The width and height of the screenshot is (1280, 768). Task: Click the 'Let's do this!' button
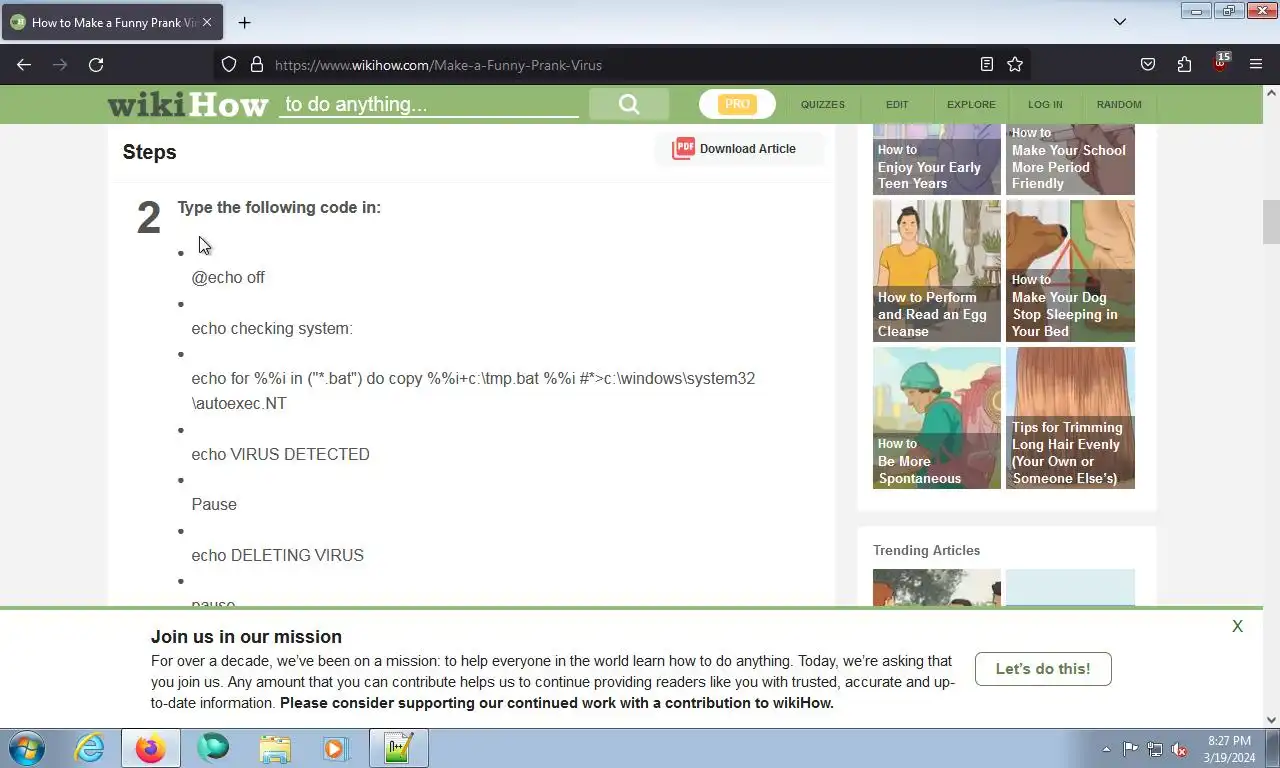pos(1043,669)
